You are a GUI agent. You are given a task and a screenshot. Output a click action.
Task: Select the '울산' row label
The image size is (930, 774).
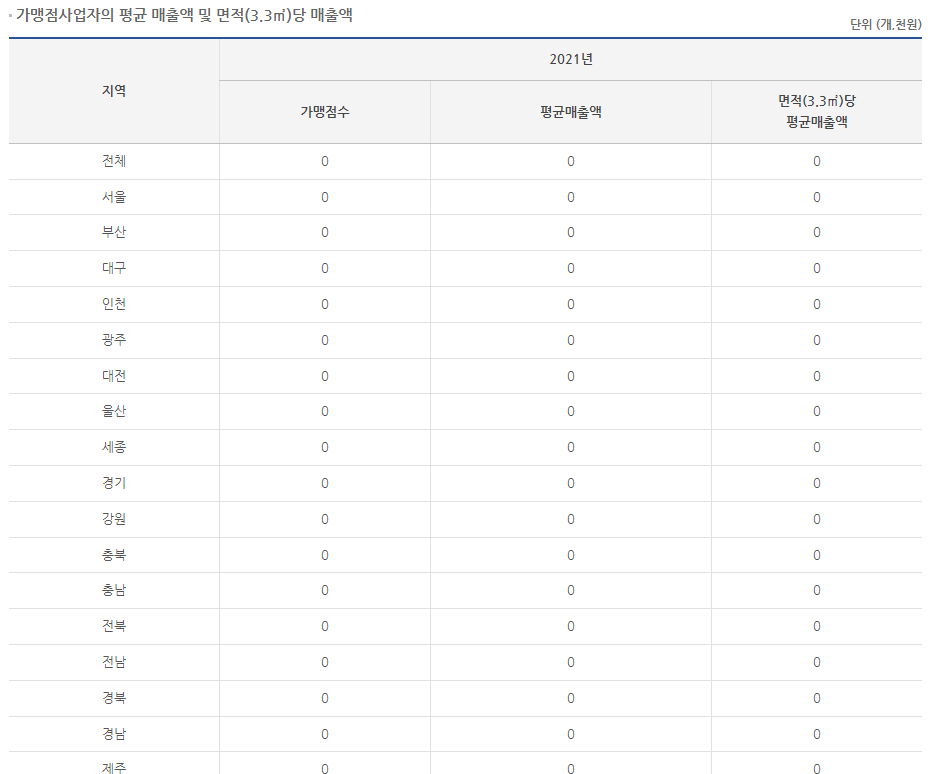(114, 411)
